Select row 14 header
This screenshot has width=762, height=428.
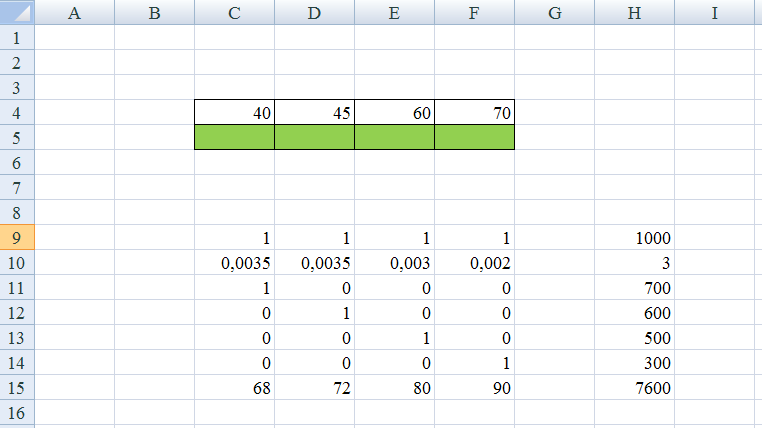point(17,362)
